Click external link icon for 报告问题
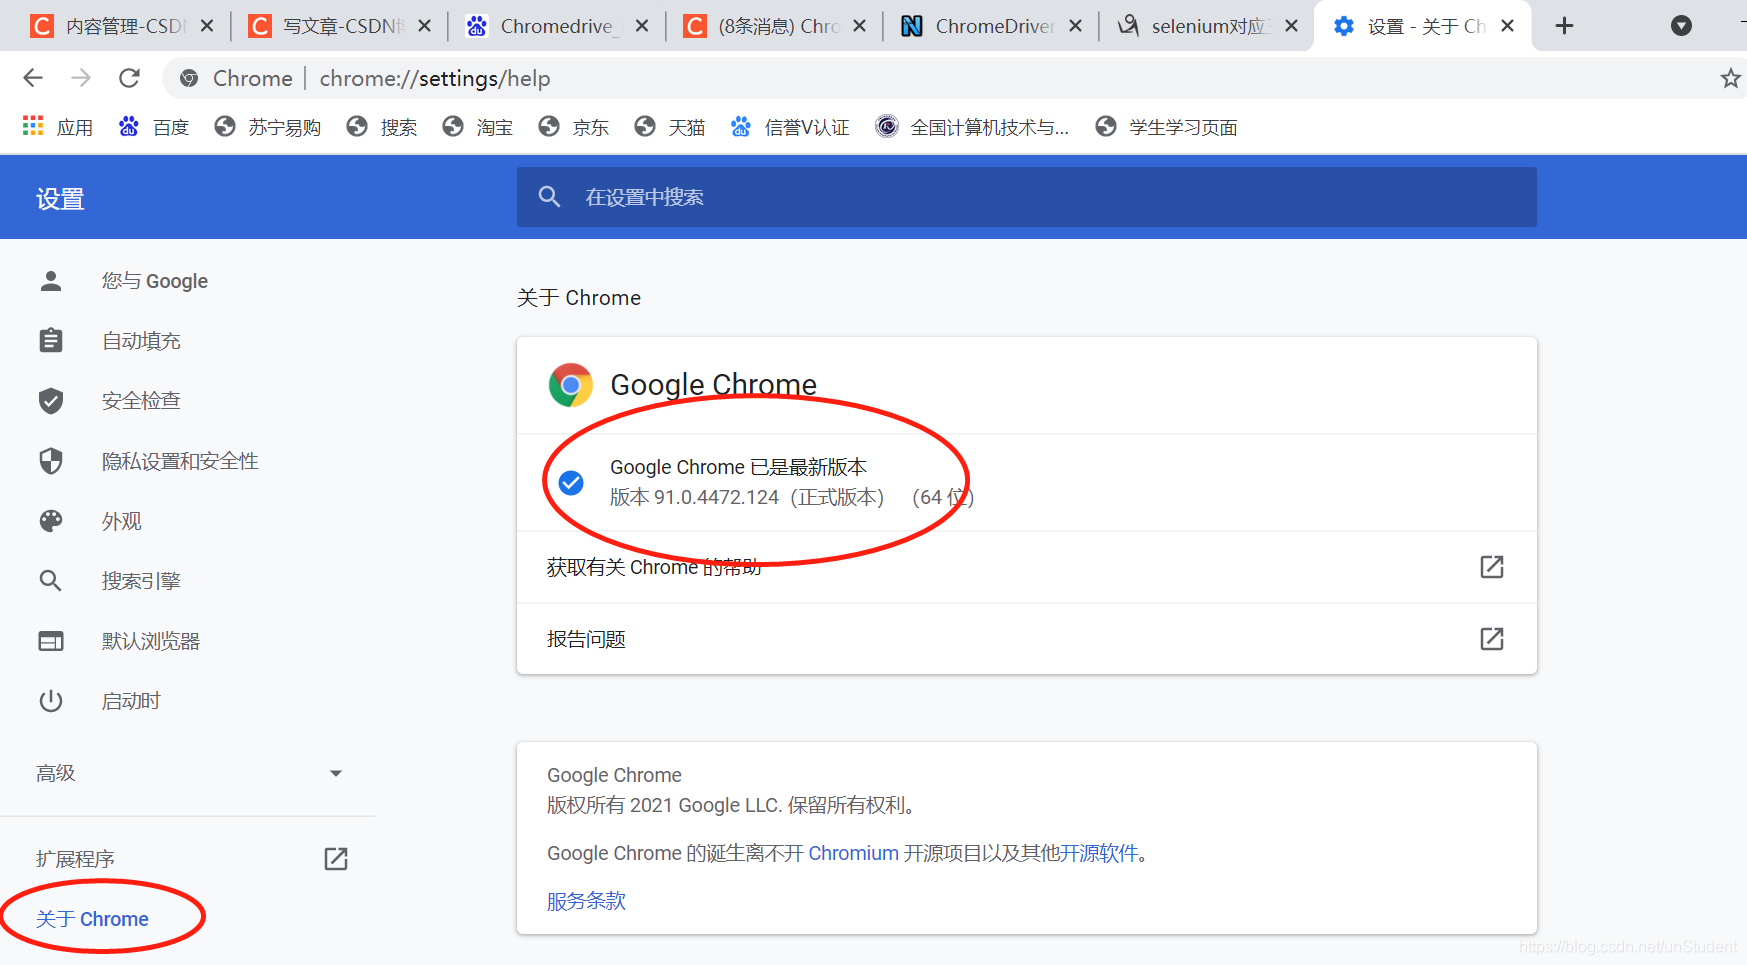This screenshot has width=1747, height=965. tap(1492, 638)
